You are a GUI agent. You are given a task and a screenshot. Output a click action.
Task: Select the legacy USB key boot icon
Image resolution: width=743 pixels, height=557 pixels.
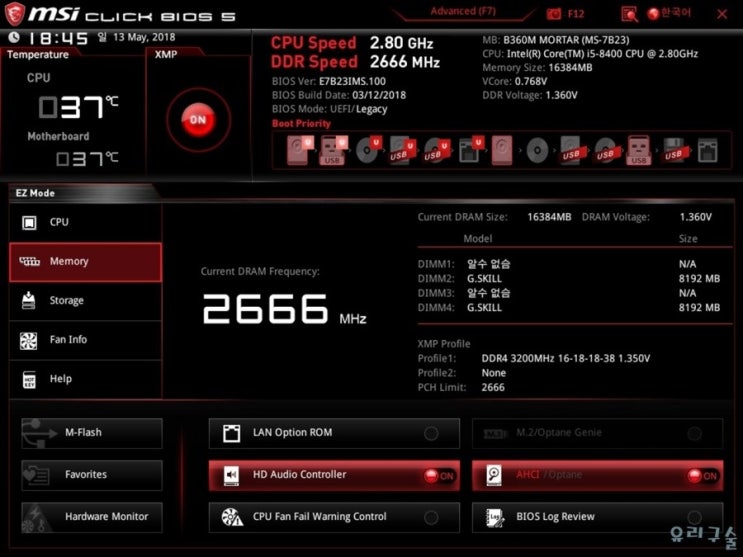point(639,150)
